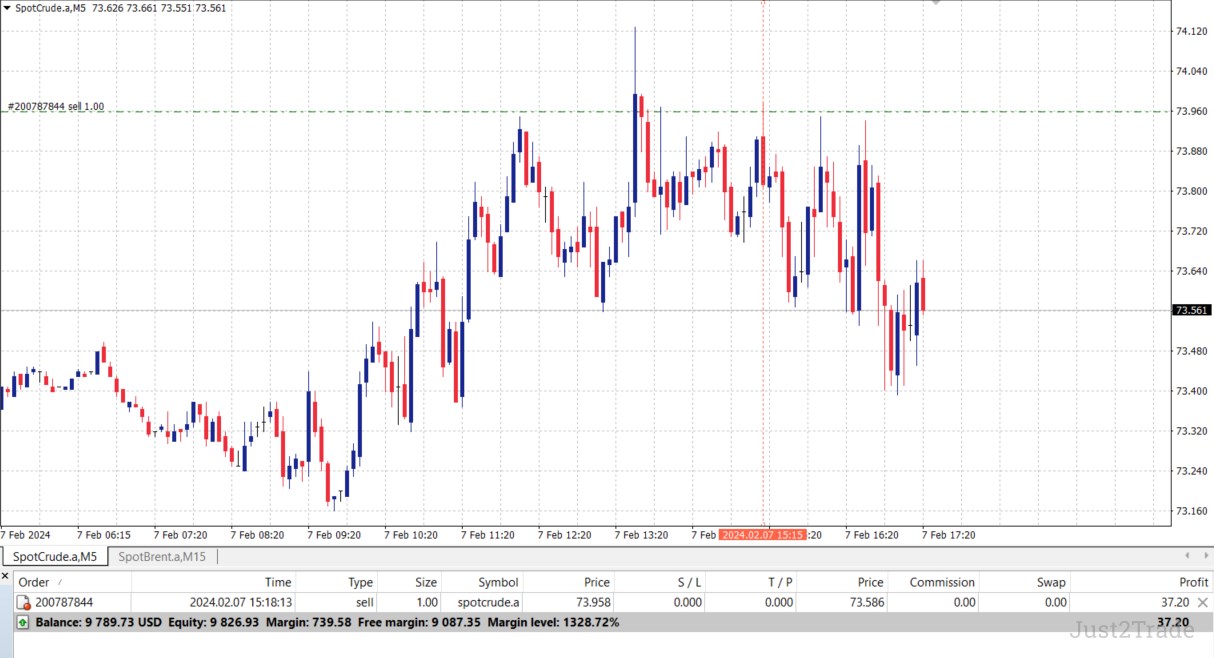Select the #200787844 sell 1.00 order line label
This screenshot has width=1214, height=658.
click(x=55, y=106)
